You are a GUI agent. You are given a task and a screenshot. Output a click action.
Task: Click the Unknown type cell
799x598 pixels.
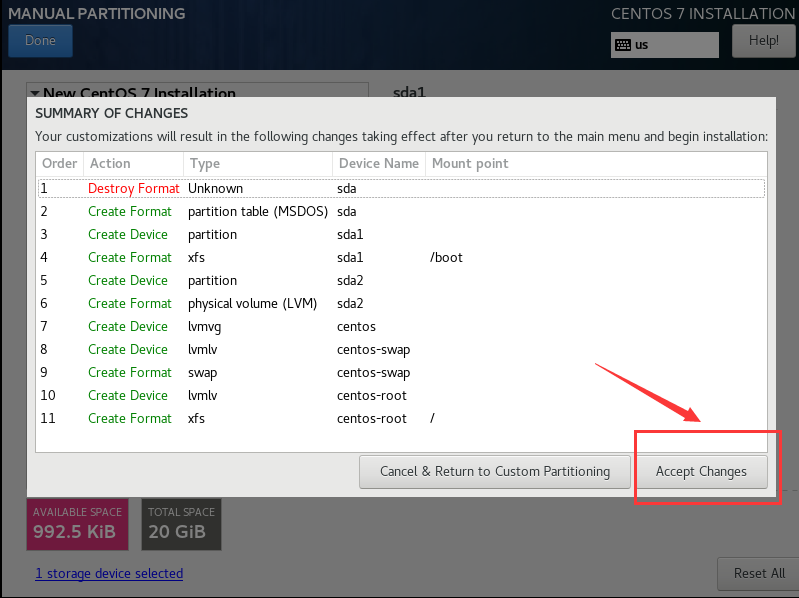click(x=216, y=188)
